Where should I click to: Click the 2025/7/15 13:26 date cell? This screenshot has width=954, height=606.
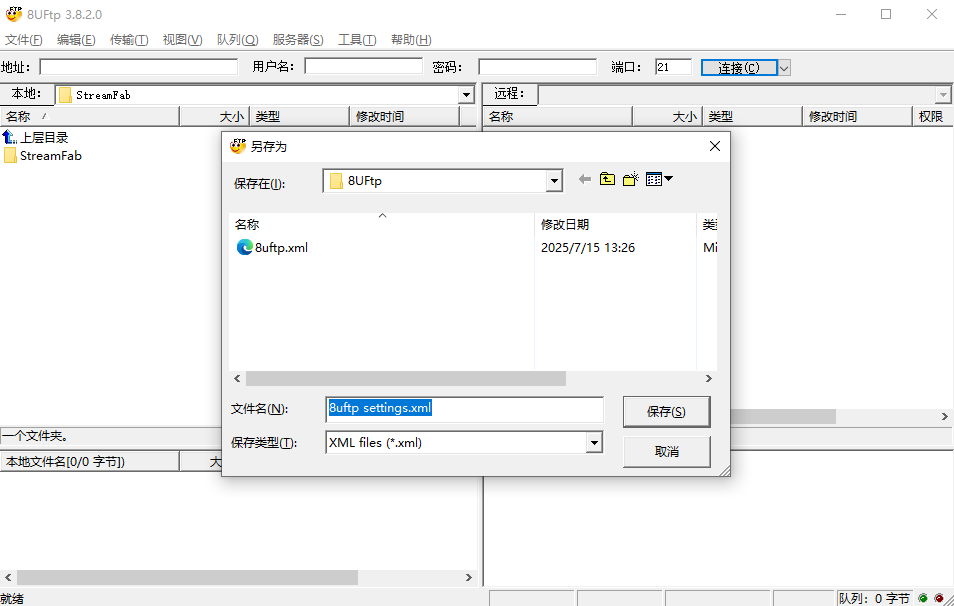point(588,248)
